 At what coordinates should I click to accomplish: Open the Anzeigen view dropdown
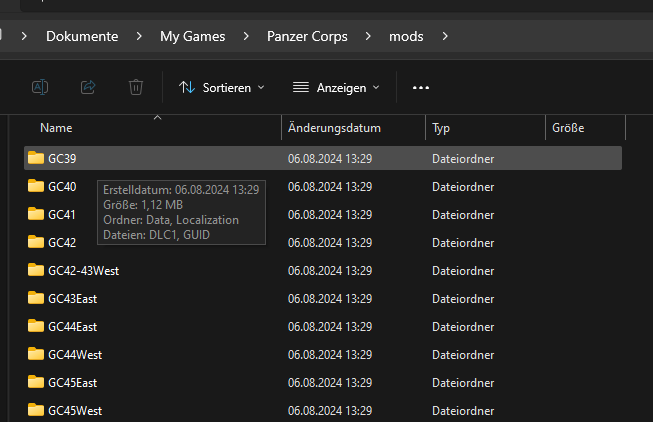coord(336,87)
